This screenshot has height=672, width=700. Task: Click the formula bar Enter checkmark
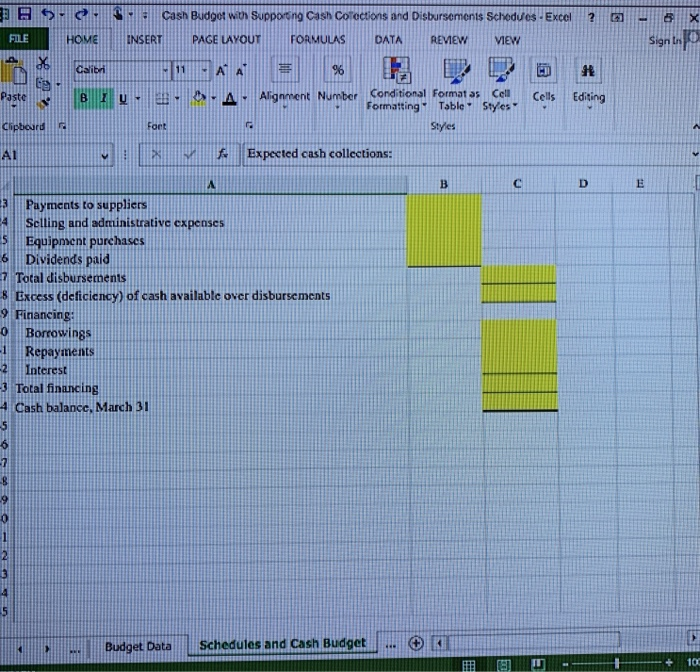tap(190, 154)
